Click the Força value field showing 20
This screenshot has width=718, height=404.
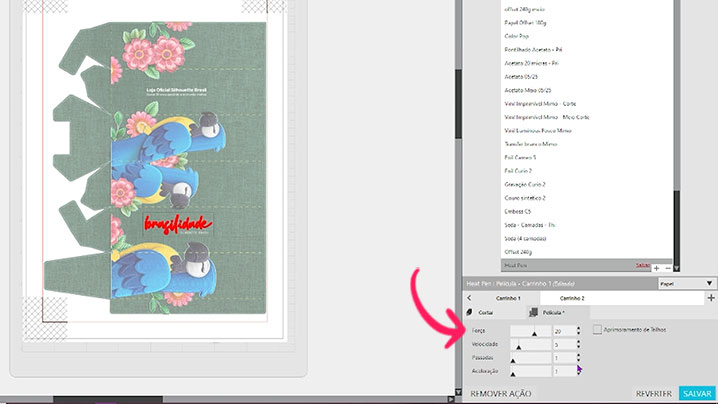click(x=564, y=331)
